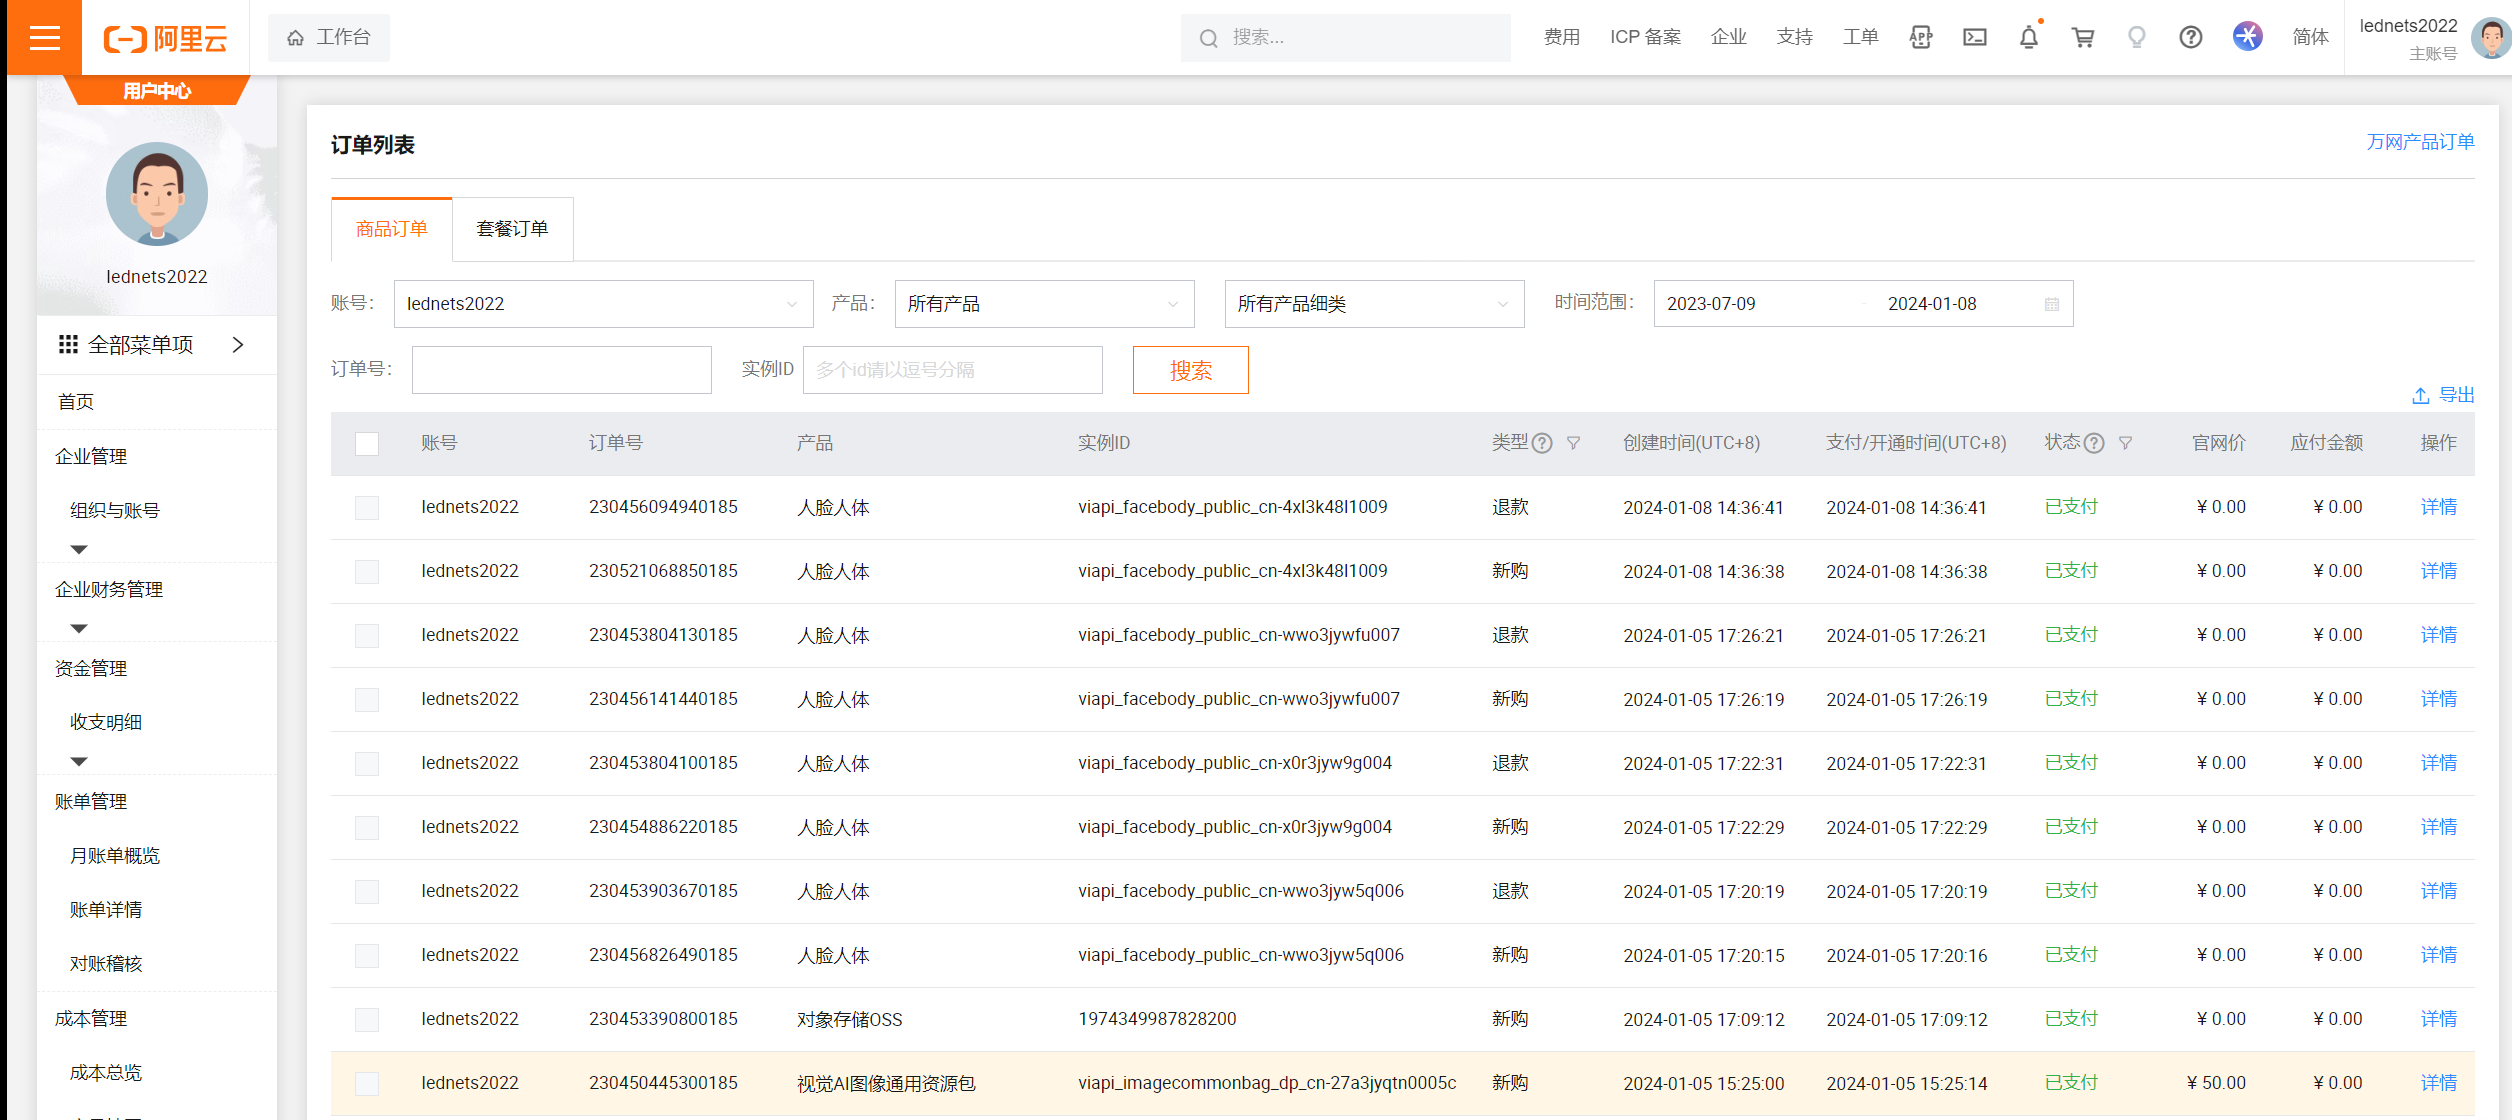The height and width of the screenshot is (1120, 2512).
Task: Select order 230453804100185 checkbox
Action: point(367,764)
